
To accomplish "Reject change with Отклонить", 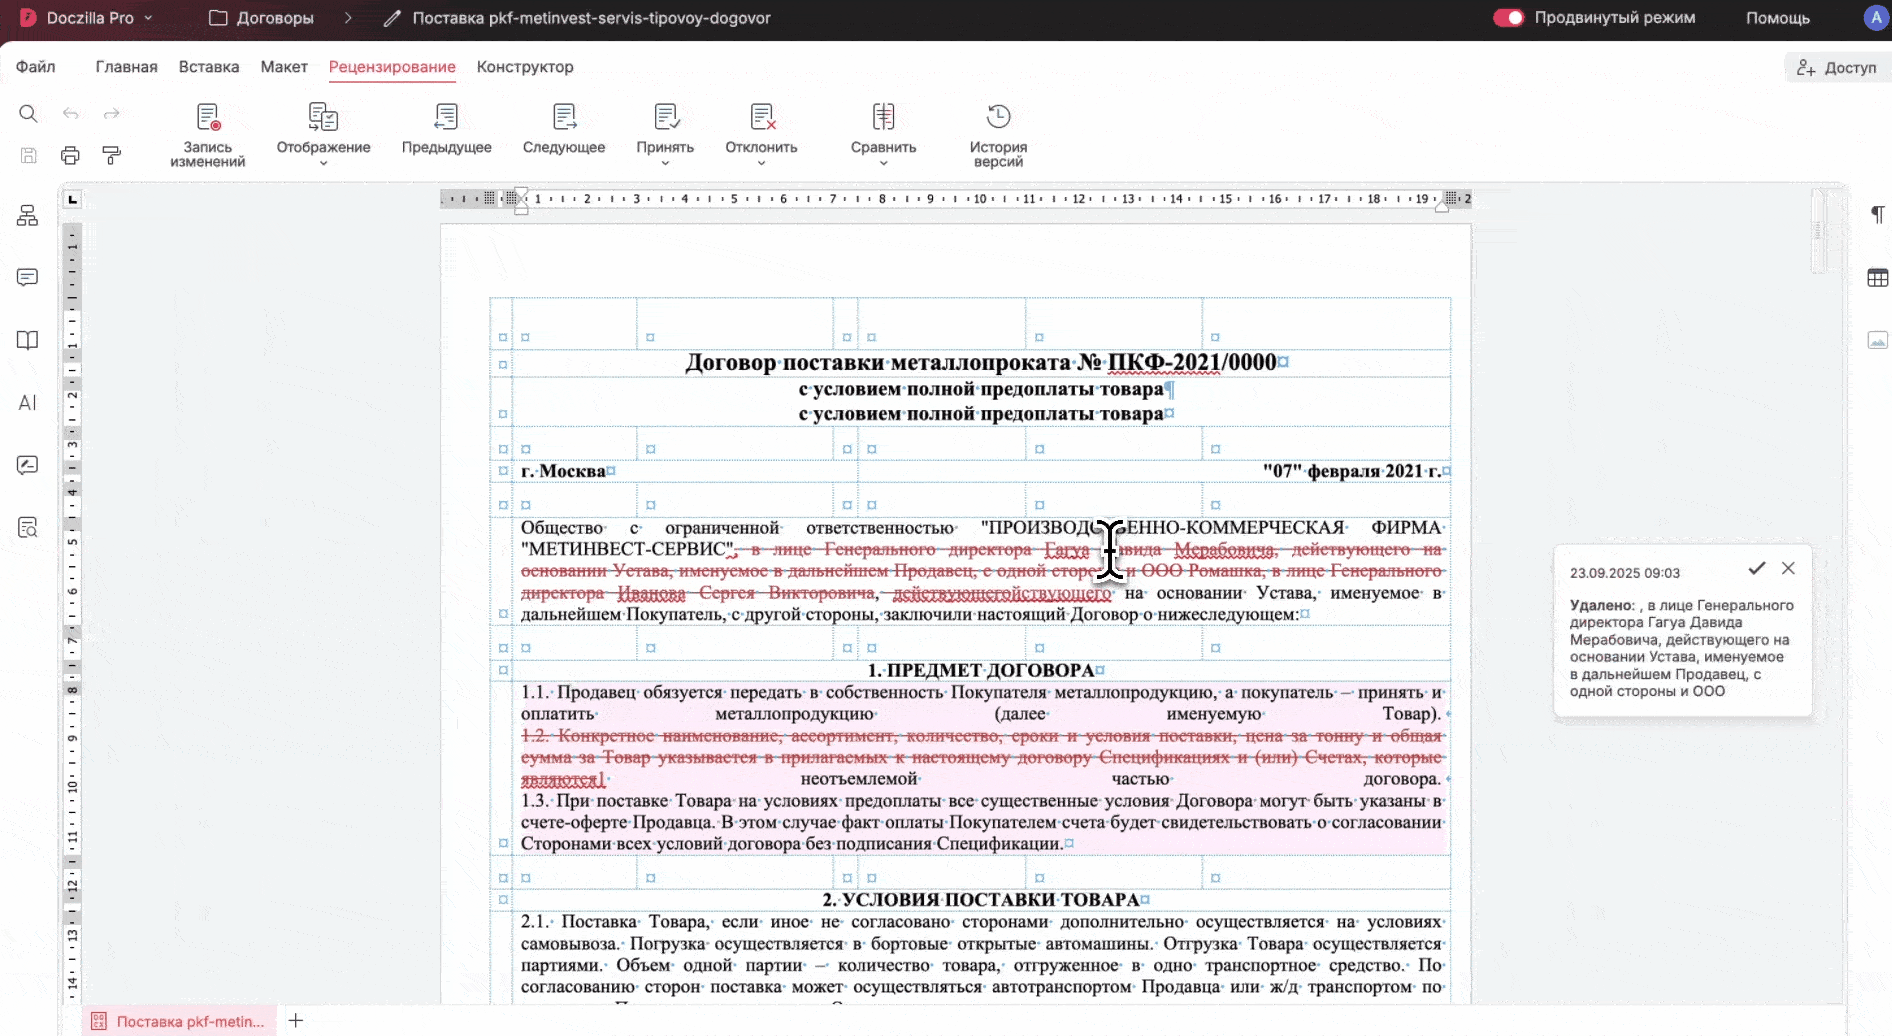I will tap(761, 133).
